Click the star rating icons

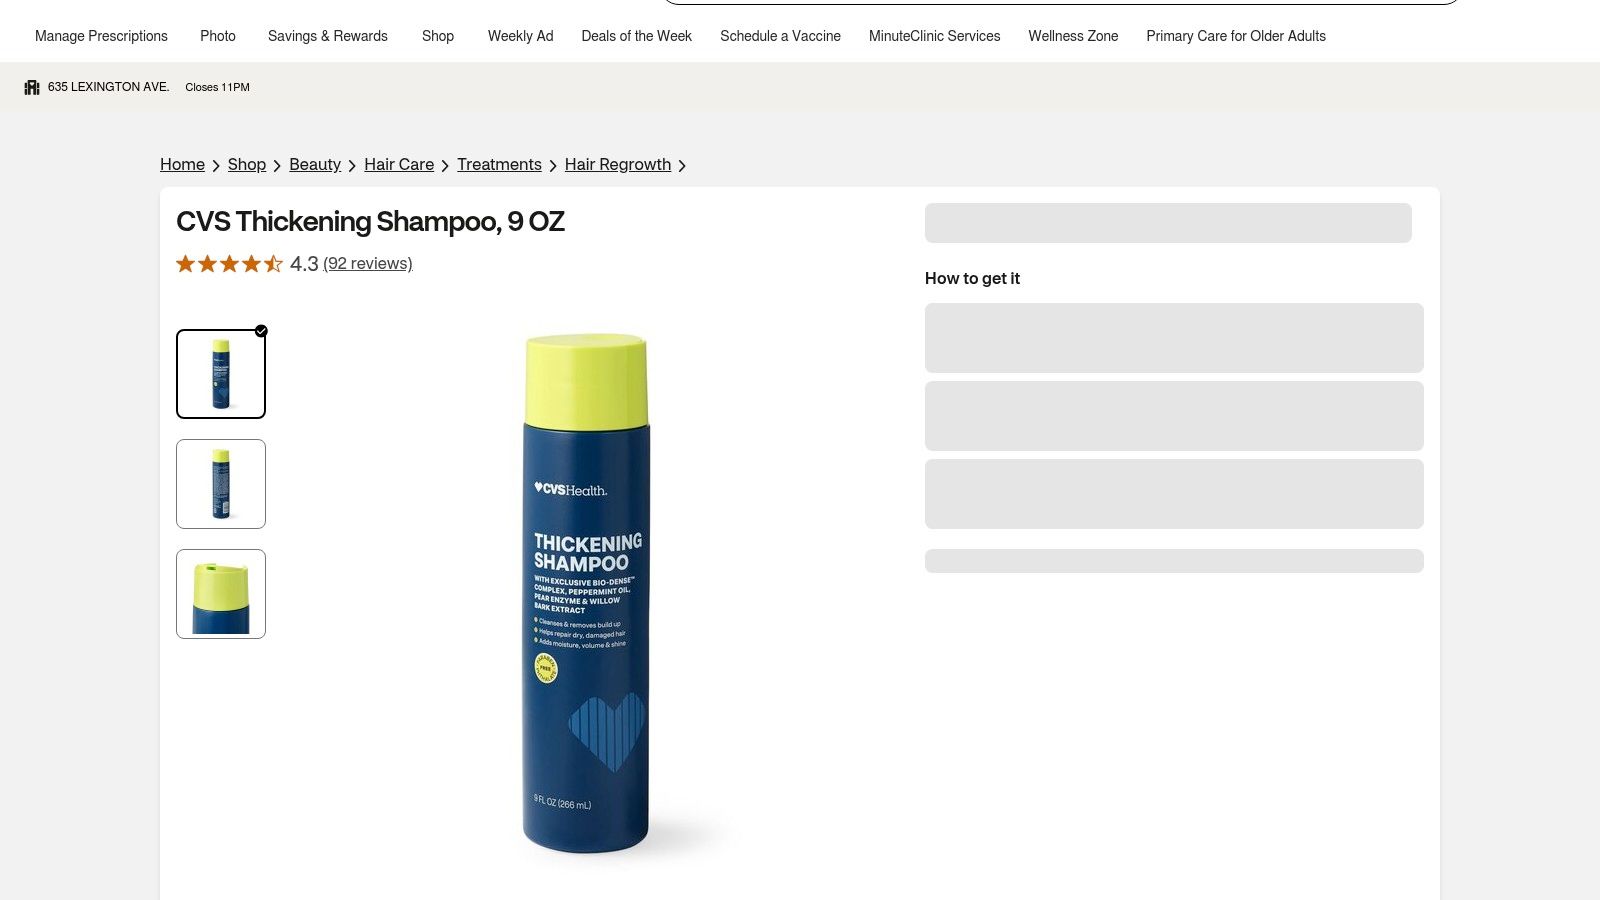tap(229, 264)
